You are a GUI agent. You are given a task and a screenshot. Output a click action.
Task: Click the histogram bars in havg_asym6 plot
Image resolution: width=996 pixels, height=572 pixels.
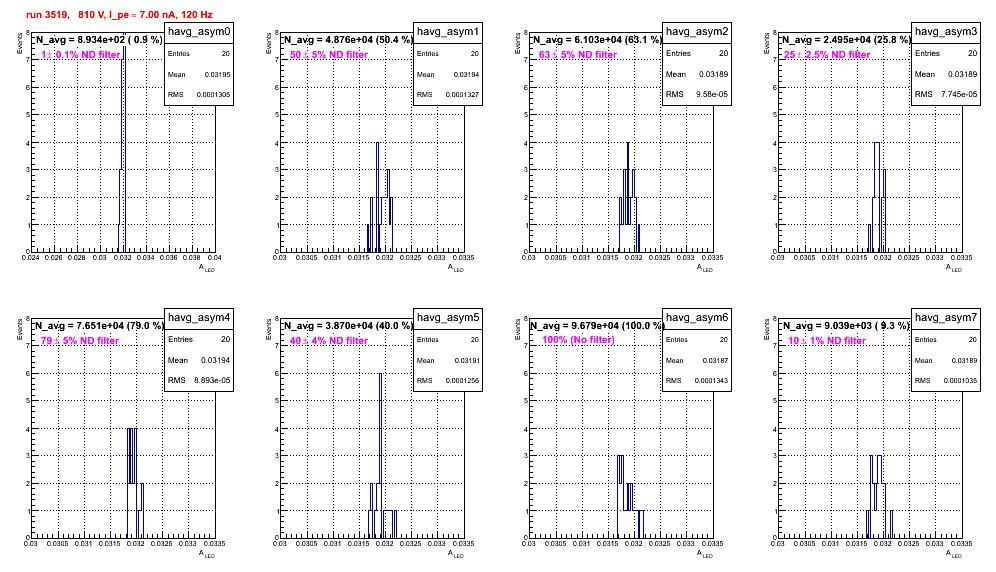pos(630,496)
